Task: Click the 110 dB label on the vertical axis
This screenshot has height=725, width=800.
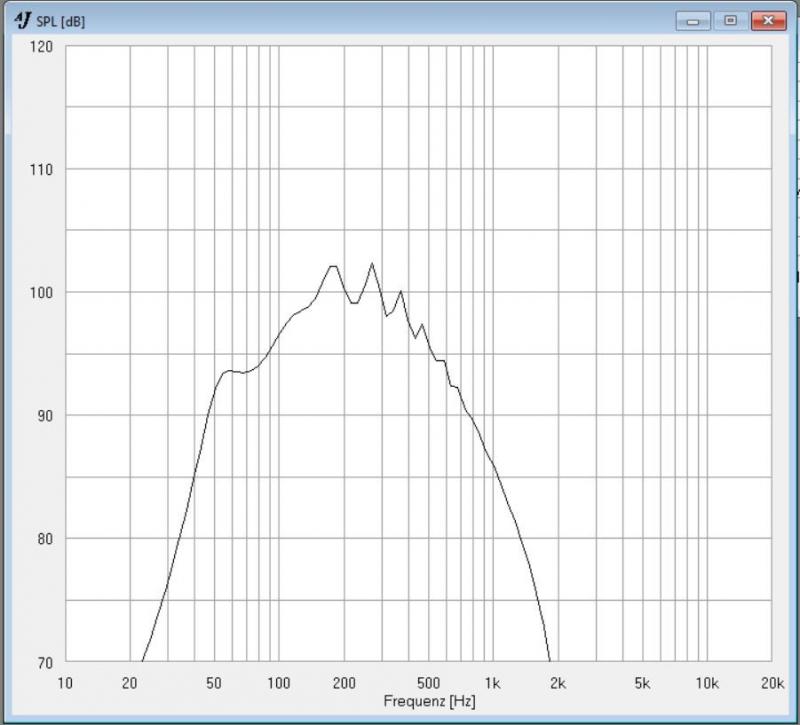Action: coord(39,170)
